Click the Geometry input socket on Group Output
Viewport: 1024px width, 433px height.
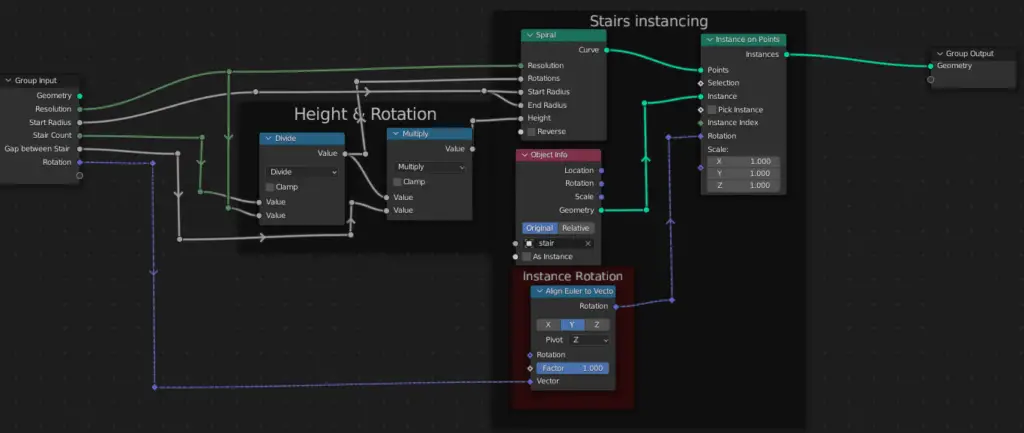click(x=931, y=66)
